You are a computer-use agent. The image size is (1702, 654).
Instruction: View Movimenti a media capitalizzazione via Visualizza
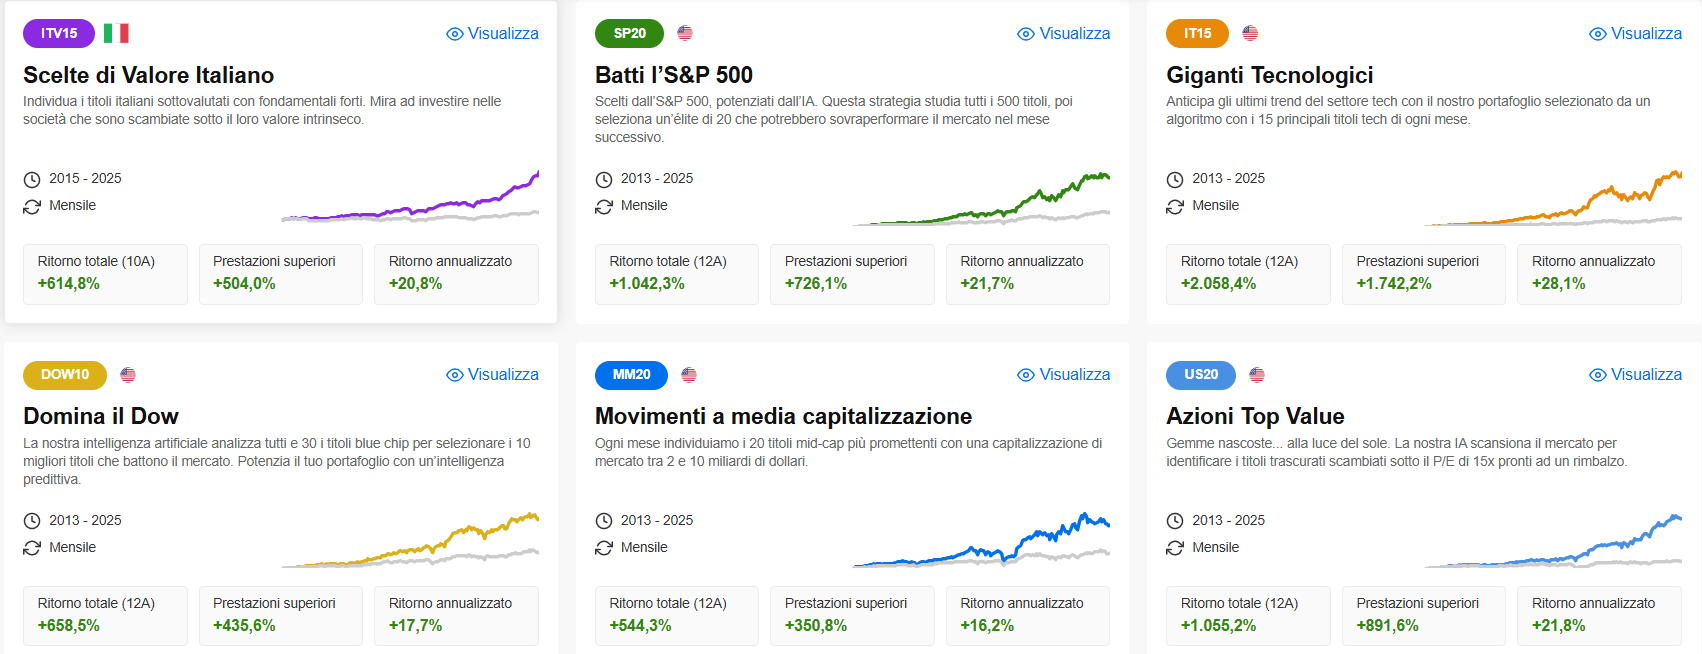1063,375
